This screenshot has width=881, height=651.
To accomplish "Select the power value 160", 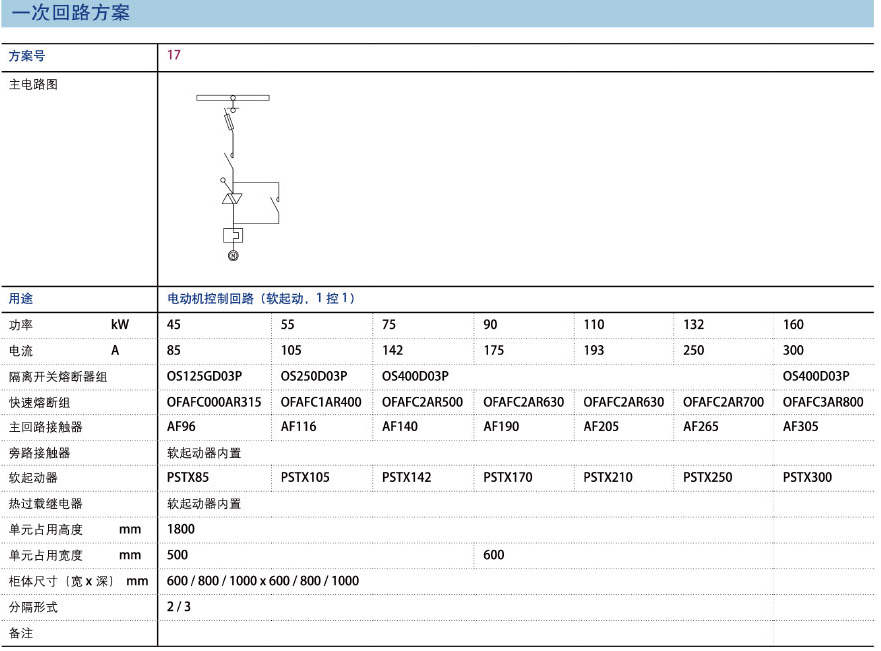I will pos(793,325).
